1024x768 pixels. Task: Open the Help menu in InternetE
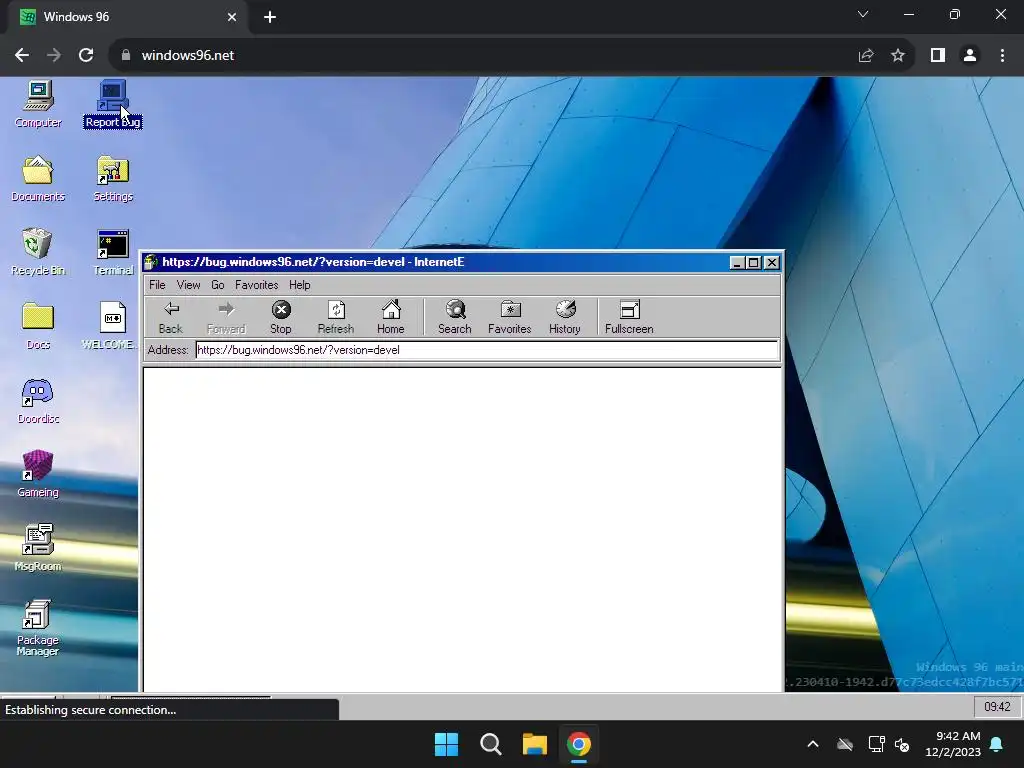(300, 285)
